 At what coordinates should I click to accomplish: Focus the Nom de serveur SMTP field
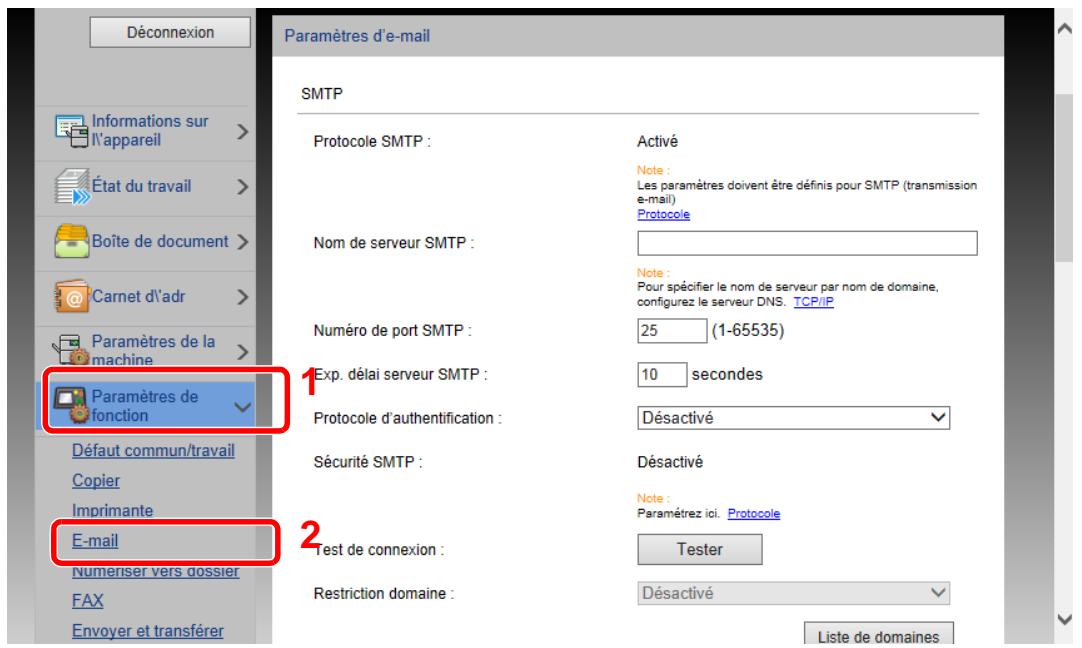point(807,243)
